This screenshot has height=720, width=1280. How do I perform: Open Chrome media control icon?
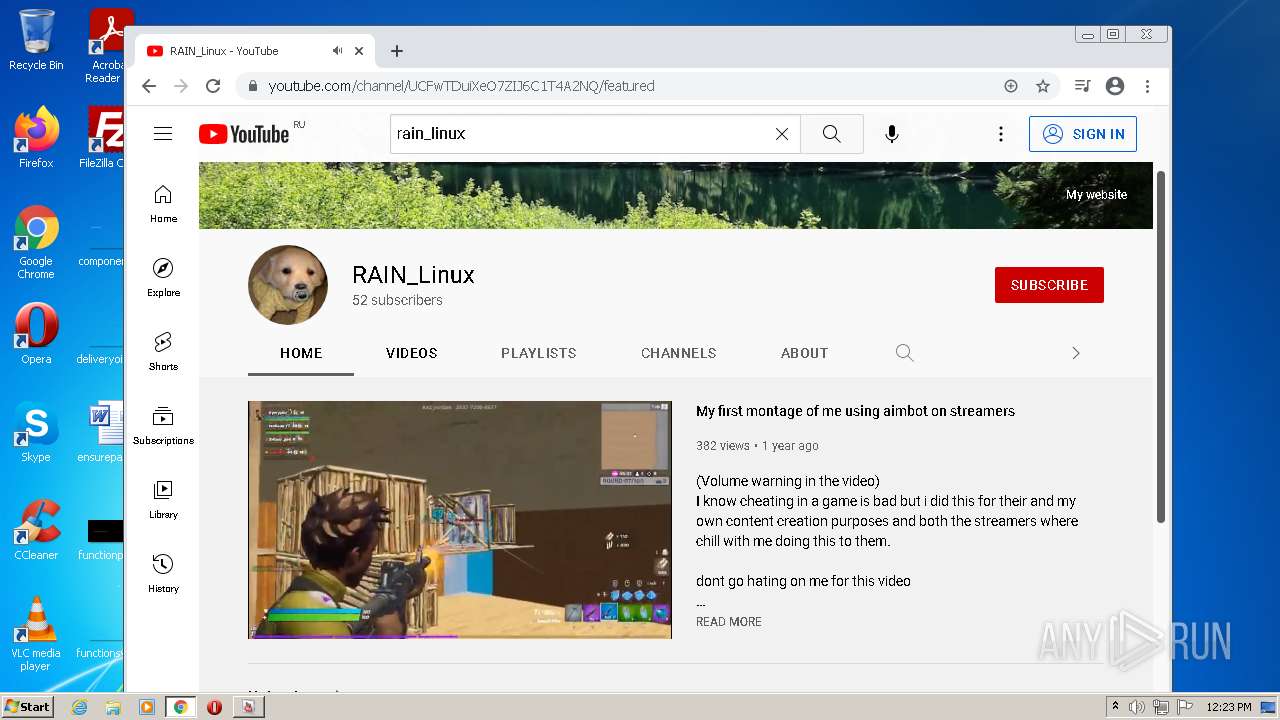[1082, 86]
